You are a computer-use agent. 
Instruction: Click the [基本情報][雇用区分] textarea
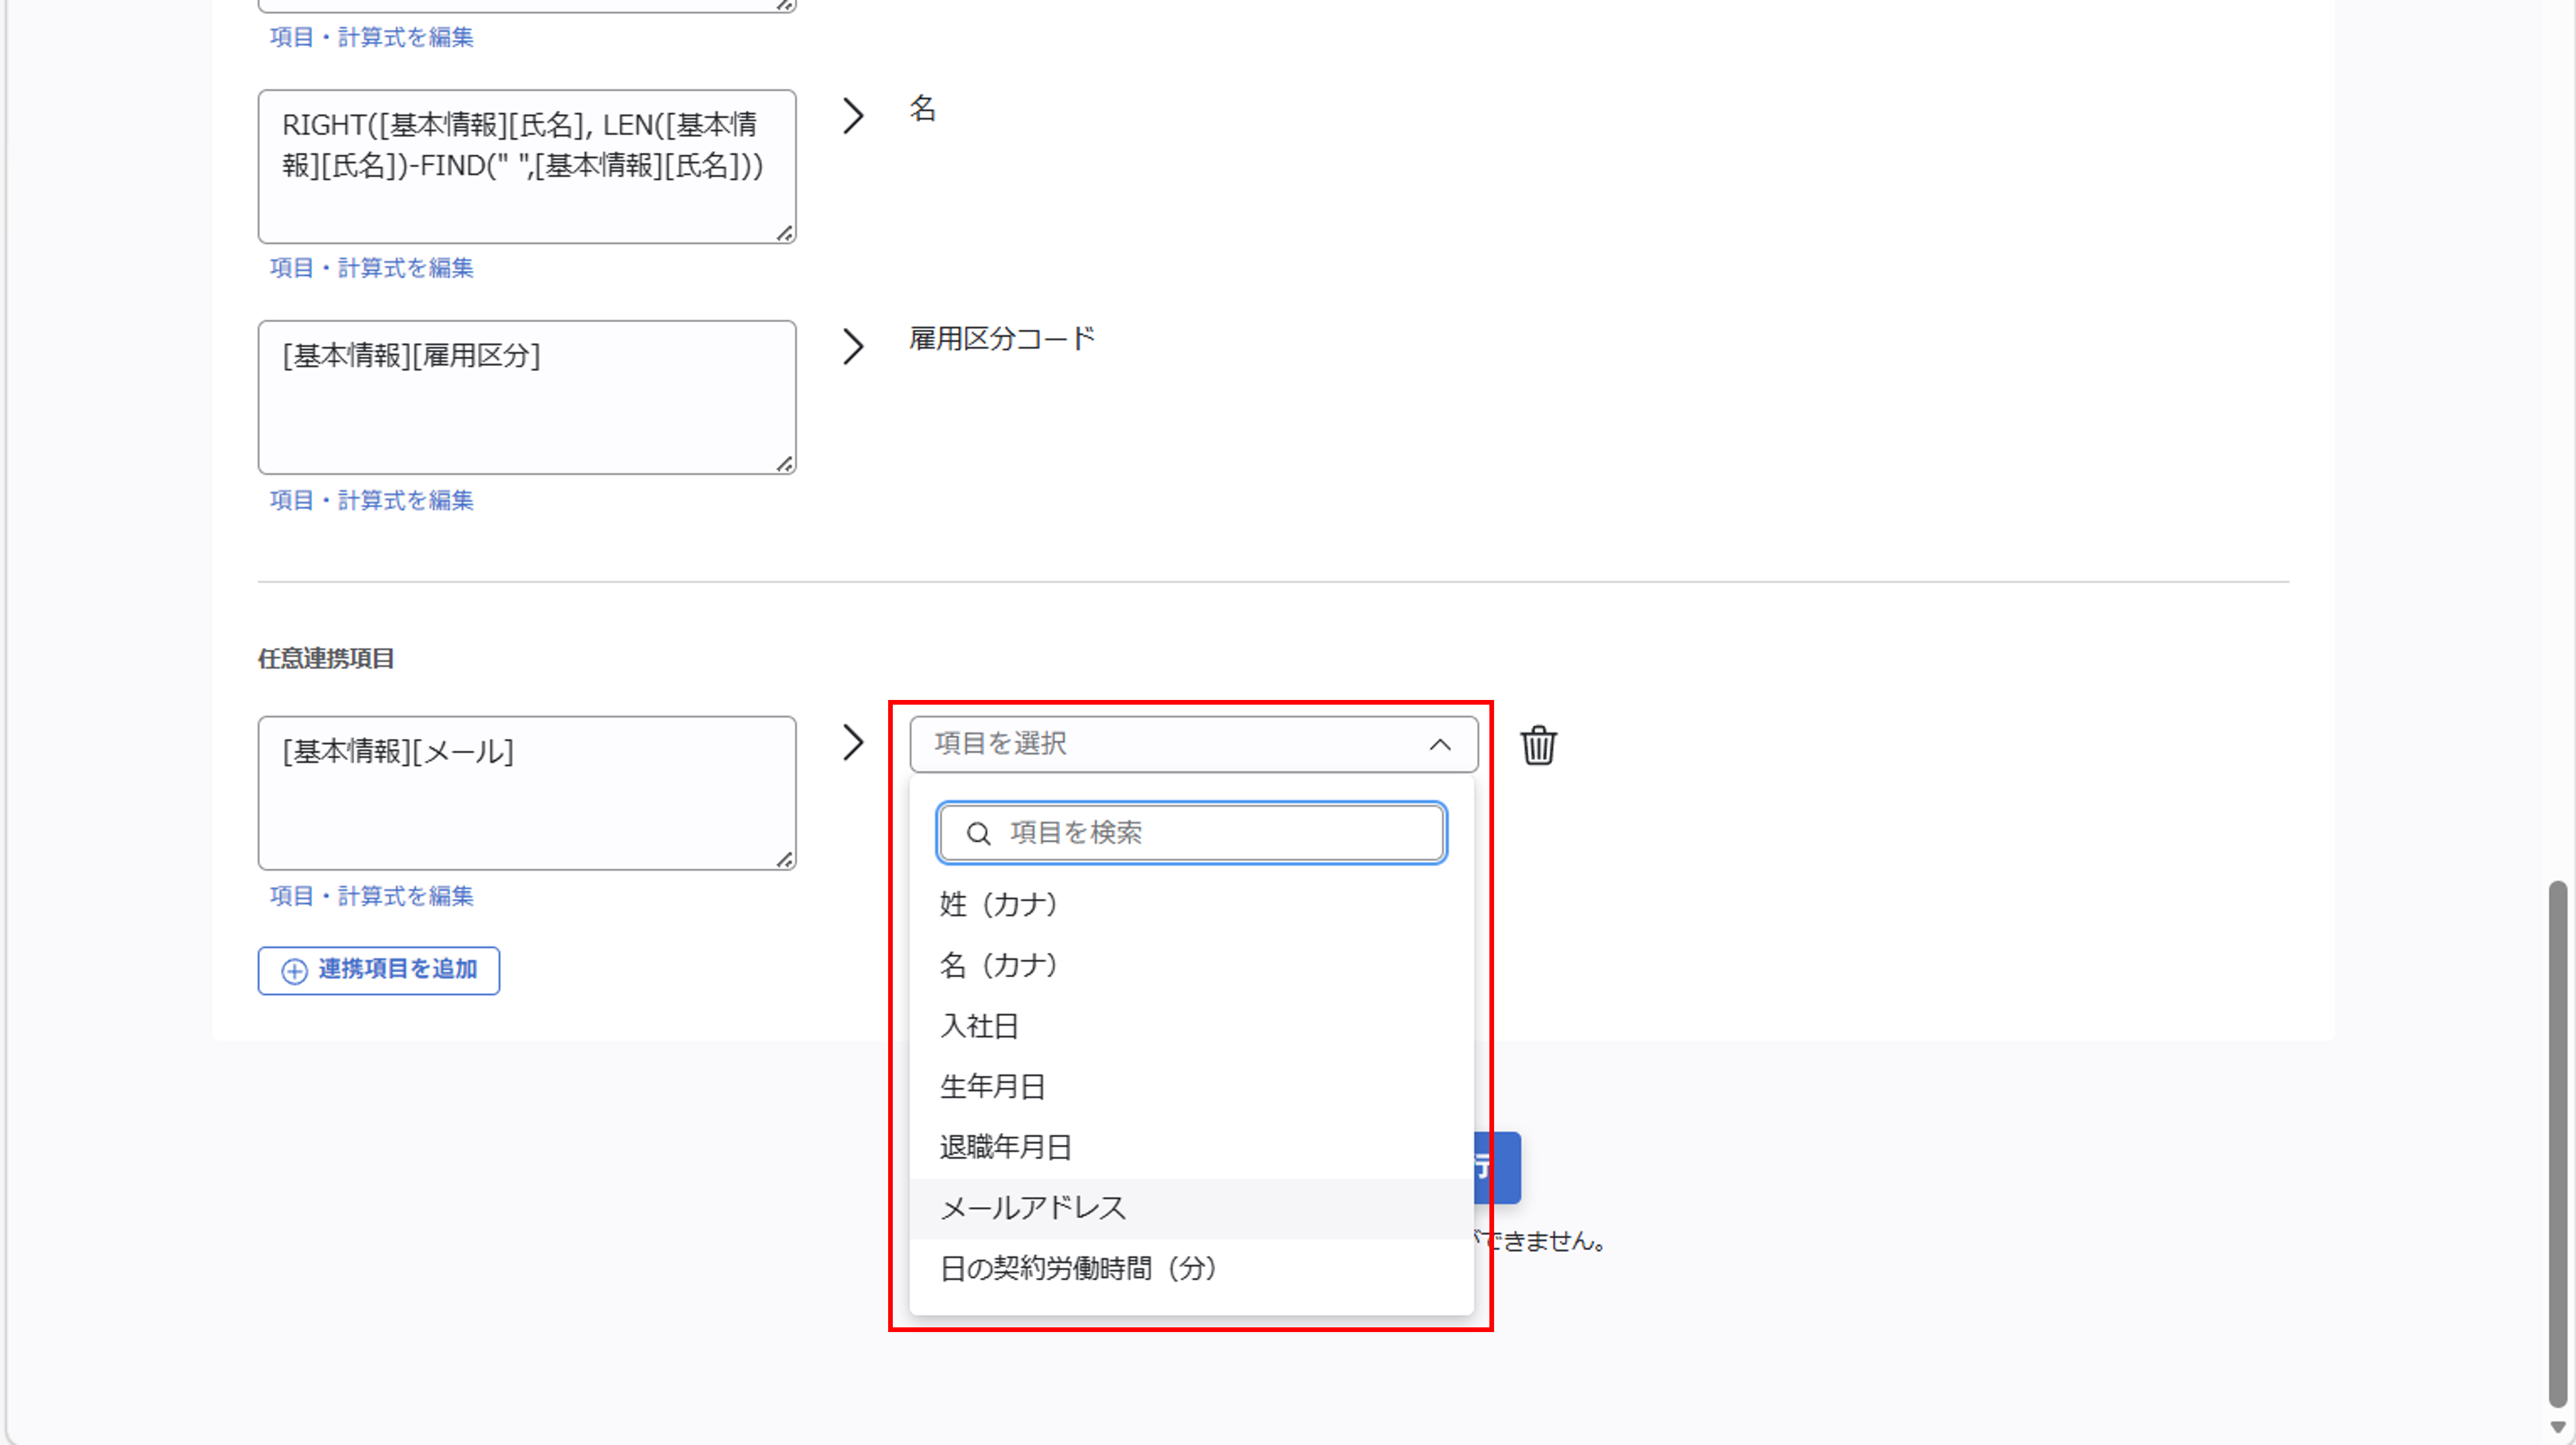click(x=527, y=397)
